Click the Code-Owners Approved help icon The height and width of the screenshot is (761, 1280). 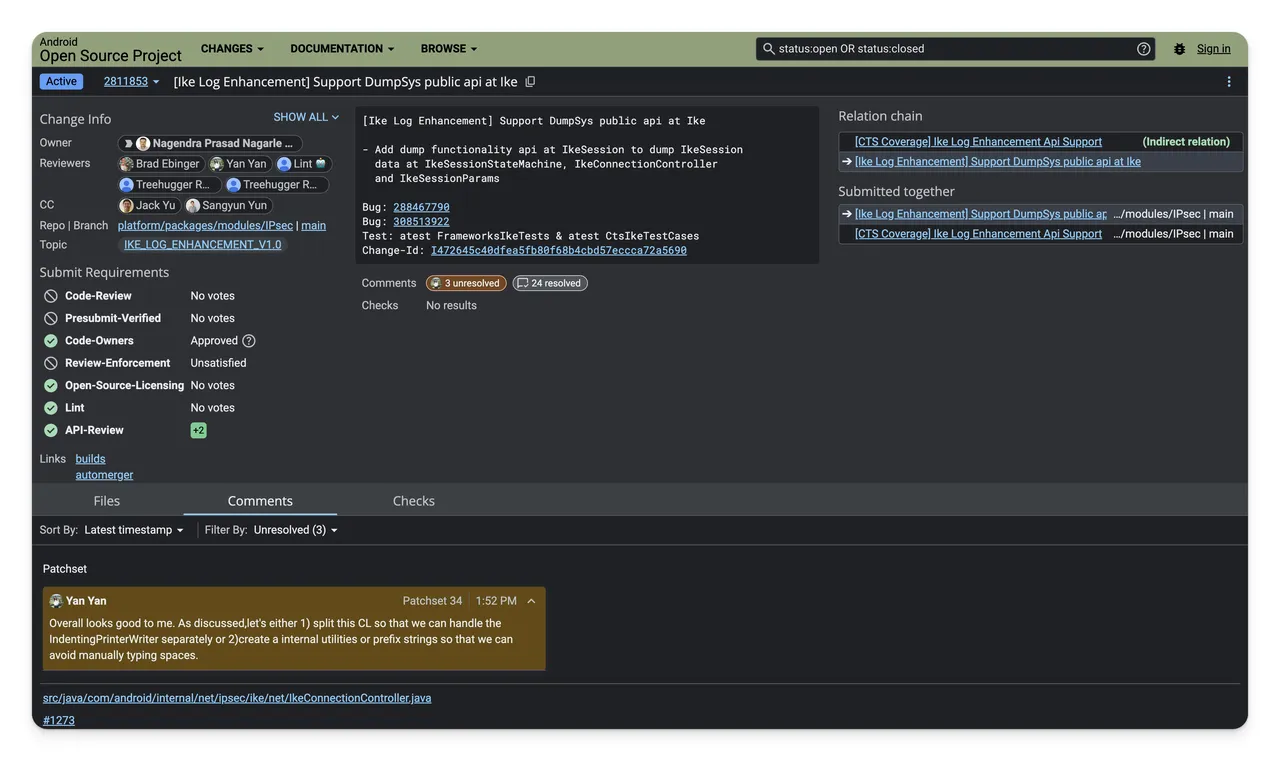249,341
